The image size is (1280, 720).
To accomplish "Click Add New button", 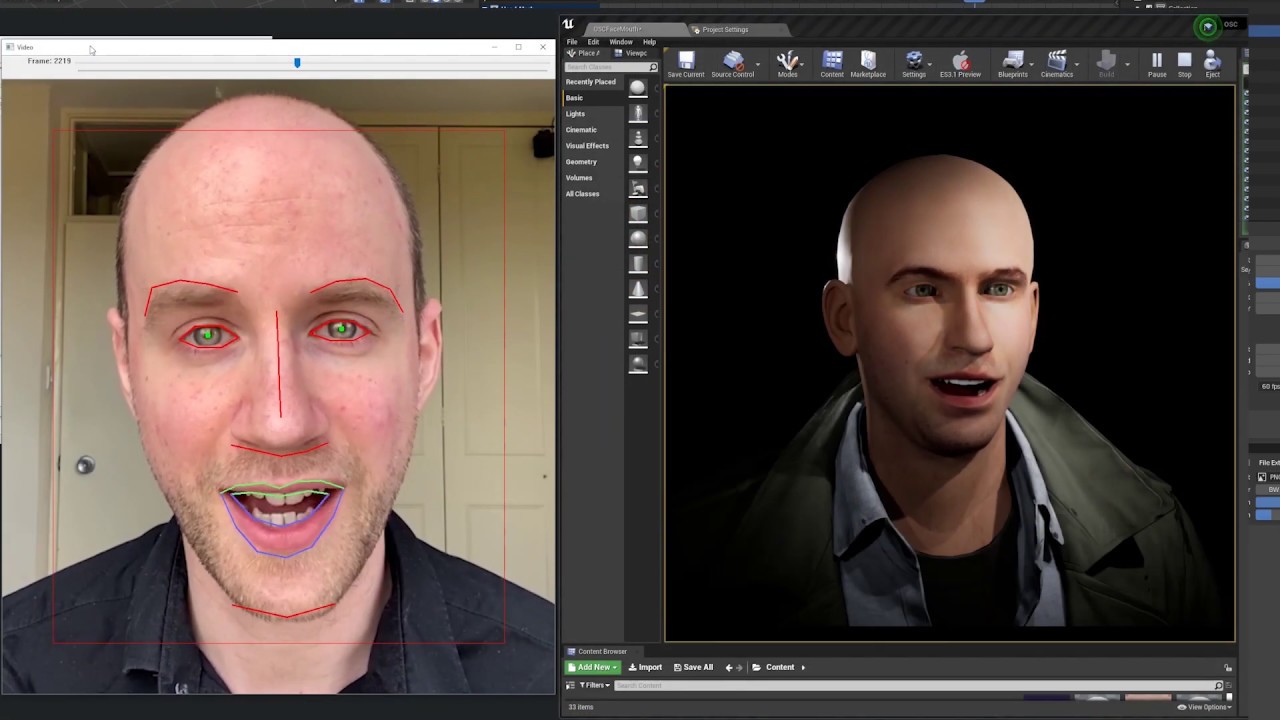I will (593, 667).
